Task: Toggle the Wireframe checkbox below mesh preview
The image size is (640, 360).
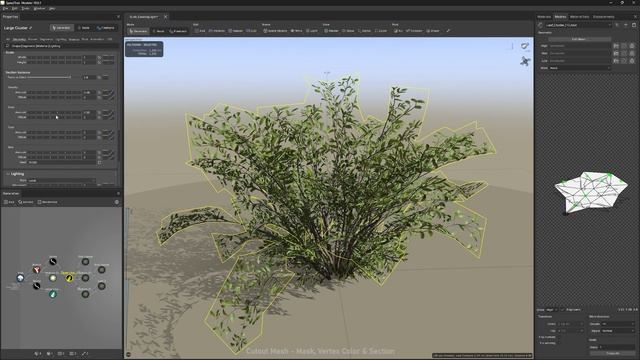Action: coord(562,310)
